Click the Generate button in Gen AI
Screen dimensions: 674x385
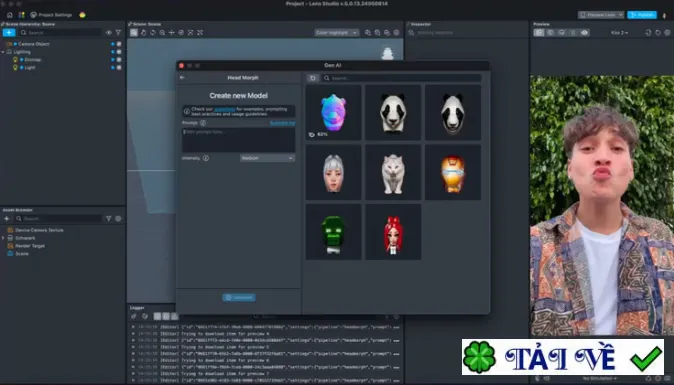pos(239,297)
